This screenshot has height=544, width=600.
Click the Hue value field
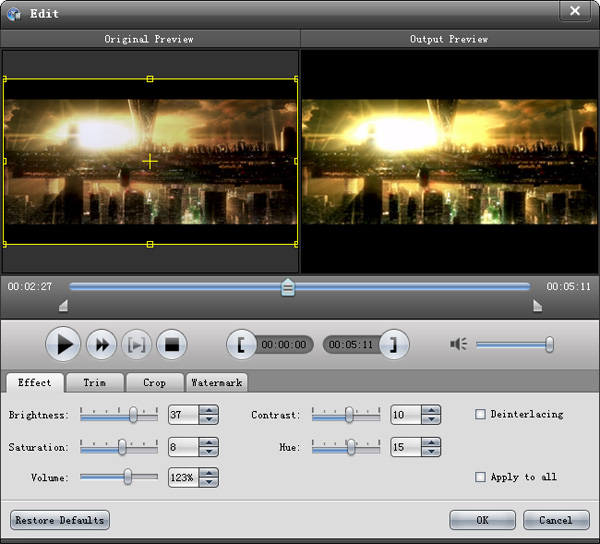(x=406, y=447)
